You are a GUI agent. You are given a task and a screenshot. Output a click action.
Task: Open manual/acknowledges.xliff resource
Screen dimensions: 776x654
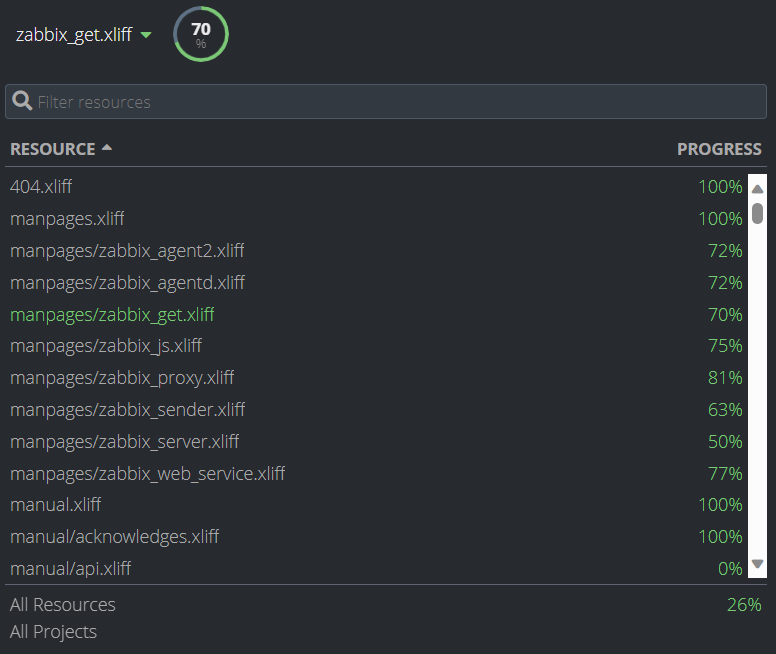114,537
